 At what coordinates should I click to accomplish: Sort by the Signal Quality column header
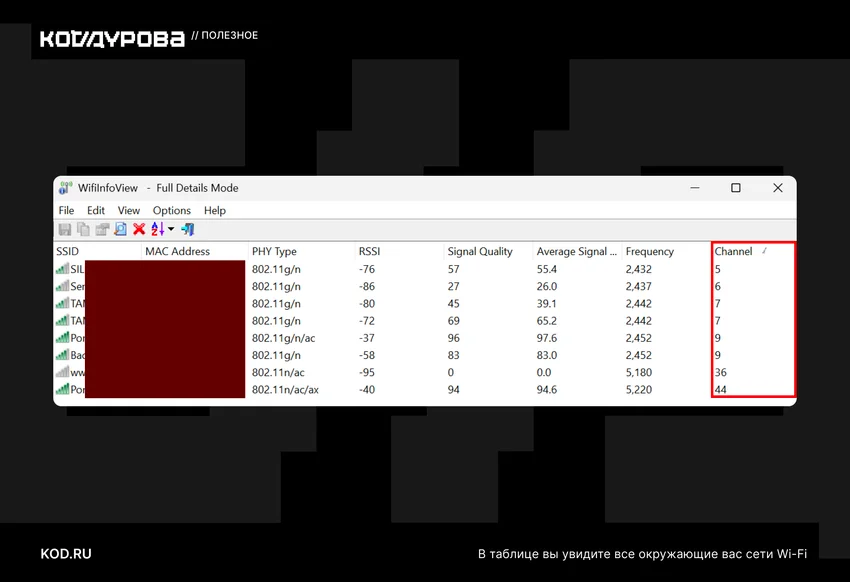488,251
